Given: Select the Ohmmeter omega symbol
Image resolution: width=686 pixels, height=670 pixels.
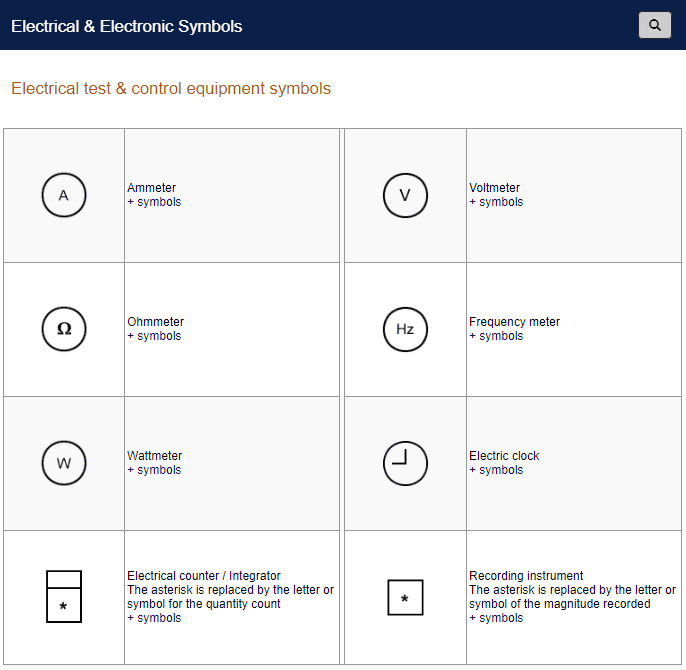Looking at the screenshot, I should [64, 329].
